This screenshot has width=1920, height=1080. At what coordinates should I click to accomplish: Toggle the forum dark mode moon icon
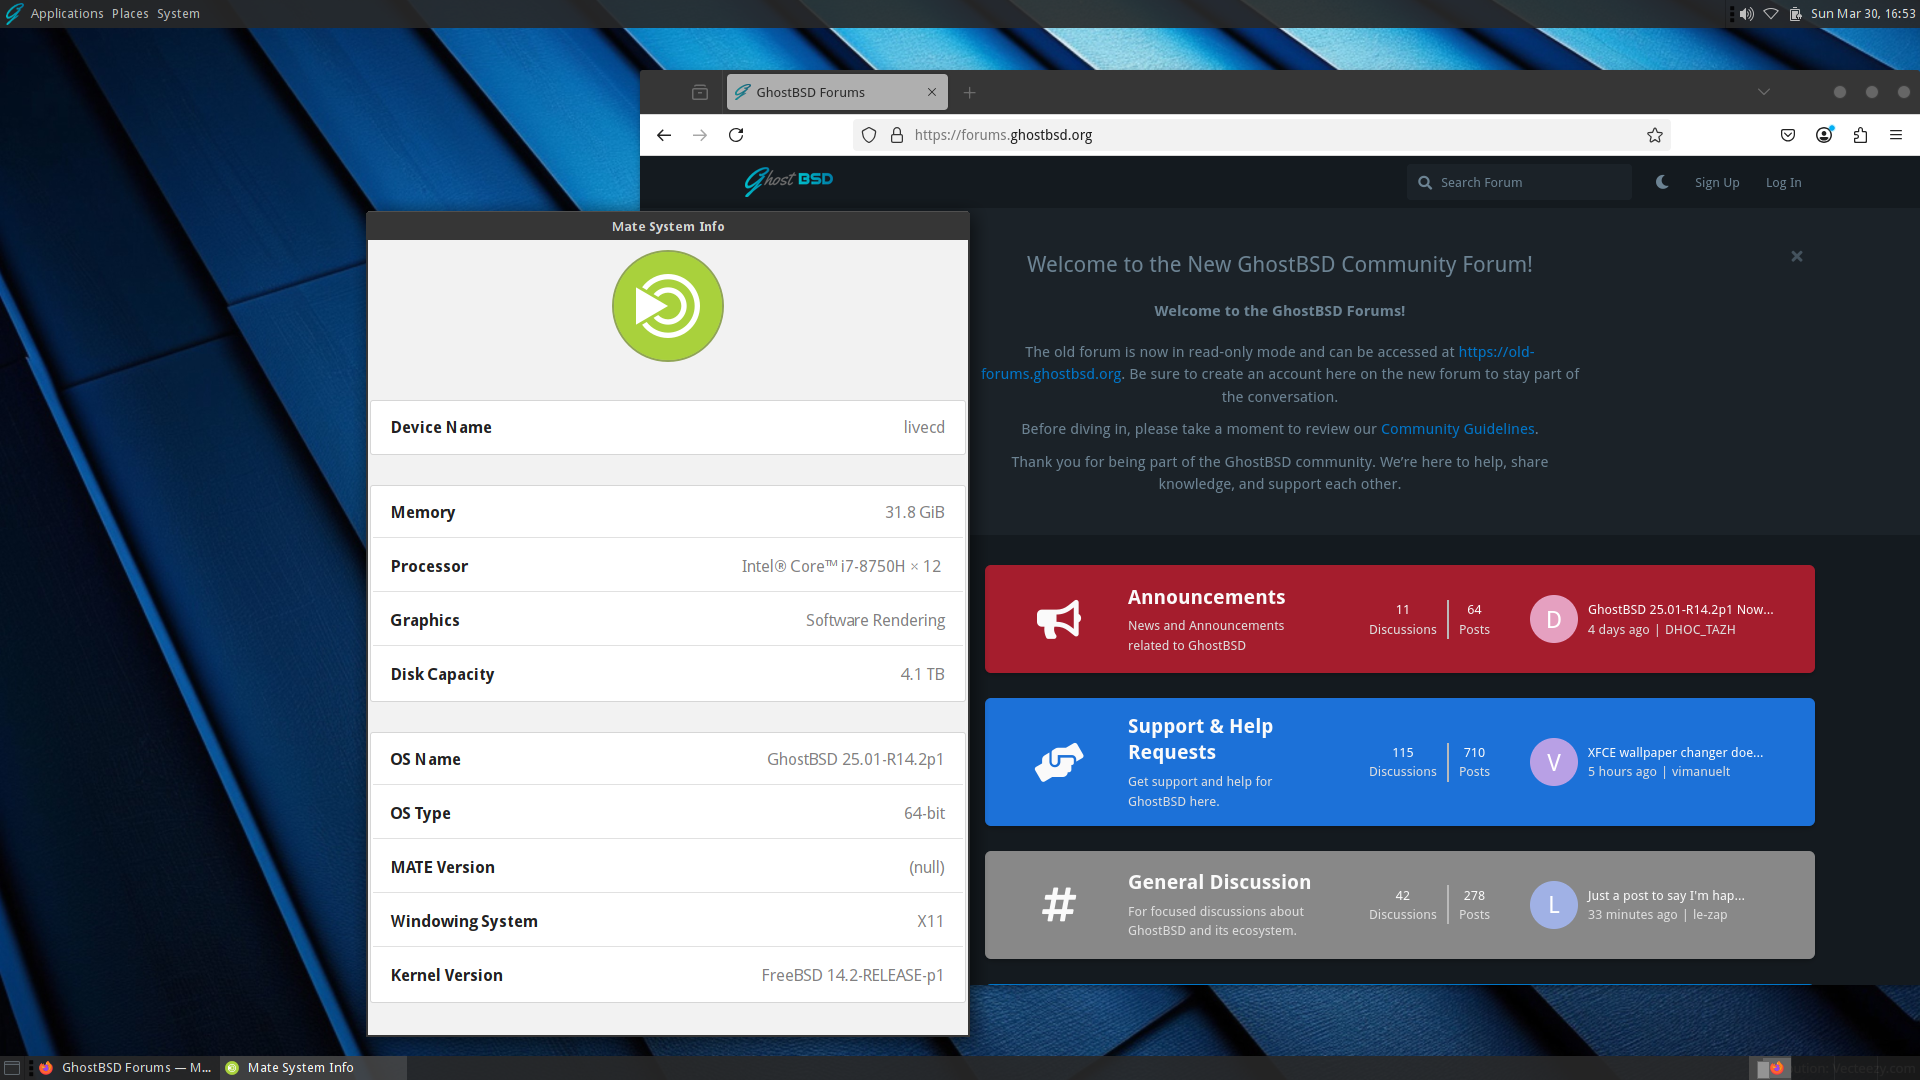[1662, 182]
